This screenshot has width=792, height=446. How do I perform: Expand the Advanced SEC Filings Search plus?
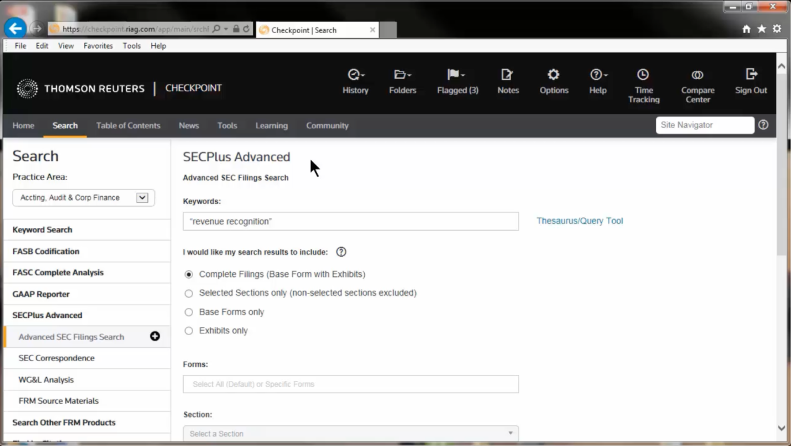[x=155, y=337]
